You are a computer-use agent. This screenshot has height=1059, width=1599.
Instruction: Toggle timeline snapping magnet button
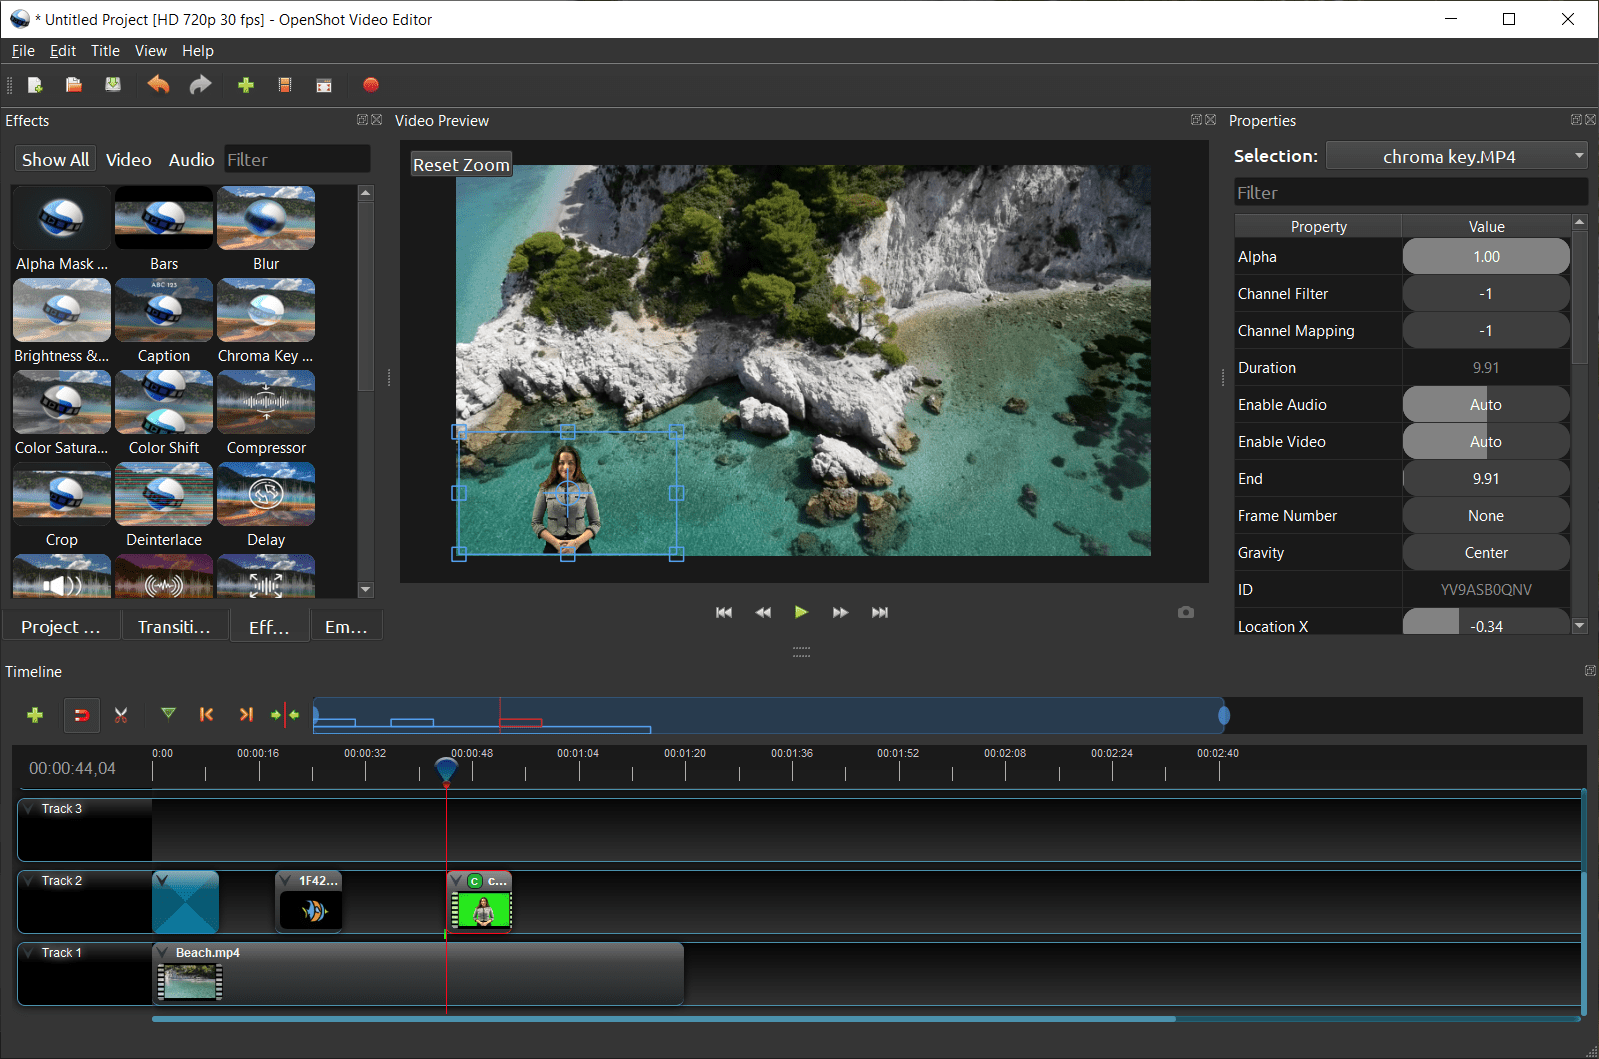click(x=82, y=715)
